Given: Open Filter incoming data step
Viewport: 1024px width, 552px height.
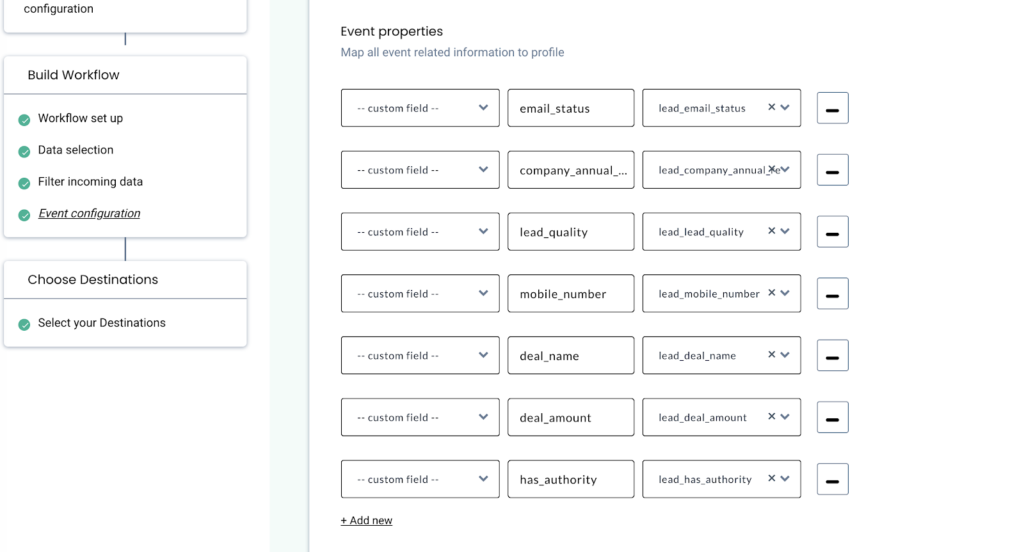Looking at the screenshot, I should point(90,182).
